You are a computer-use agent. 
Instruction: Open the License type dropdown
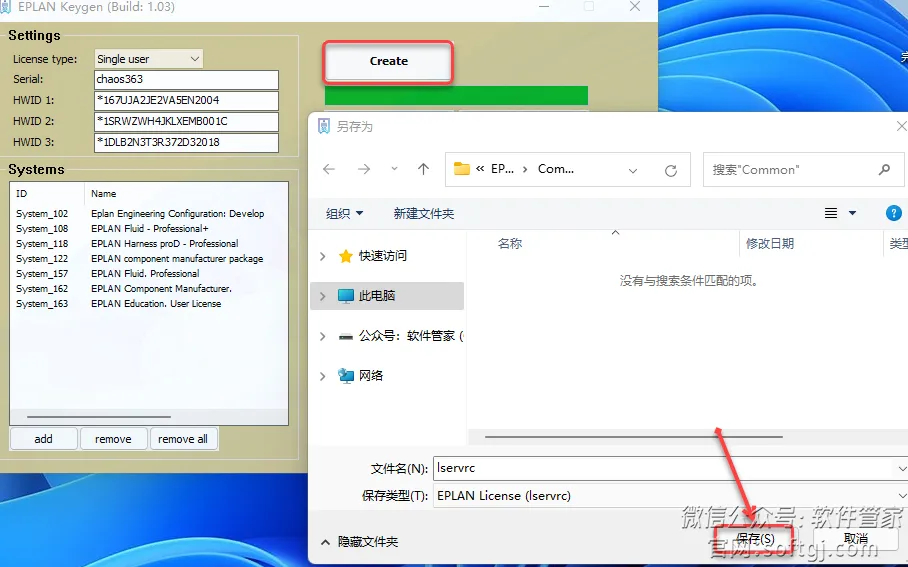[149, 59]
